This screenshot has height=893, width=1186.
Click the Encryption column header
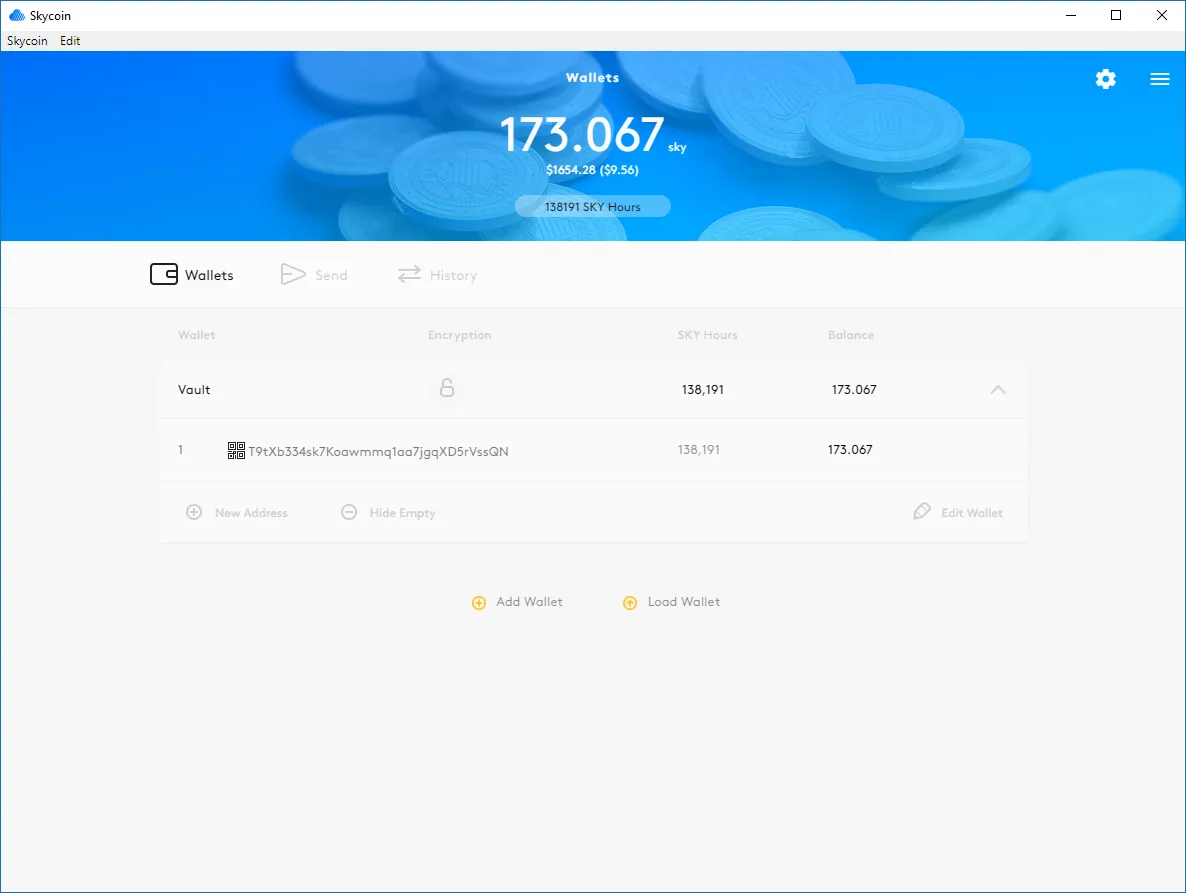[459, 335]
